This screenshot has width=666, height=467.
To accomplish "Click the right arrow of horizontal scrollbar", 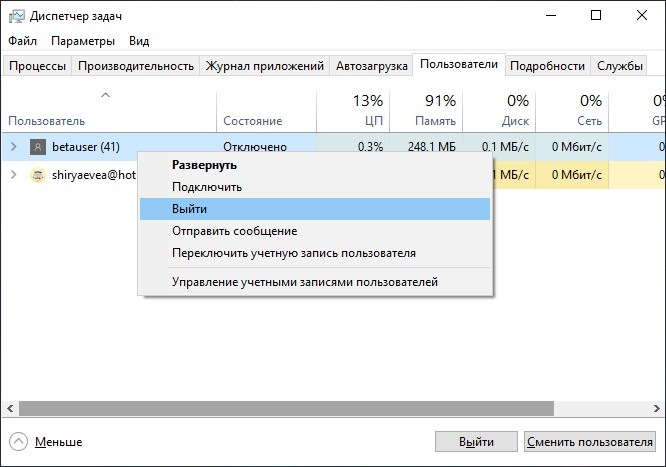I will coord(657,409).
